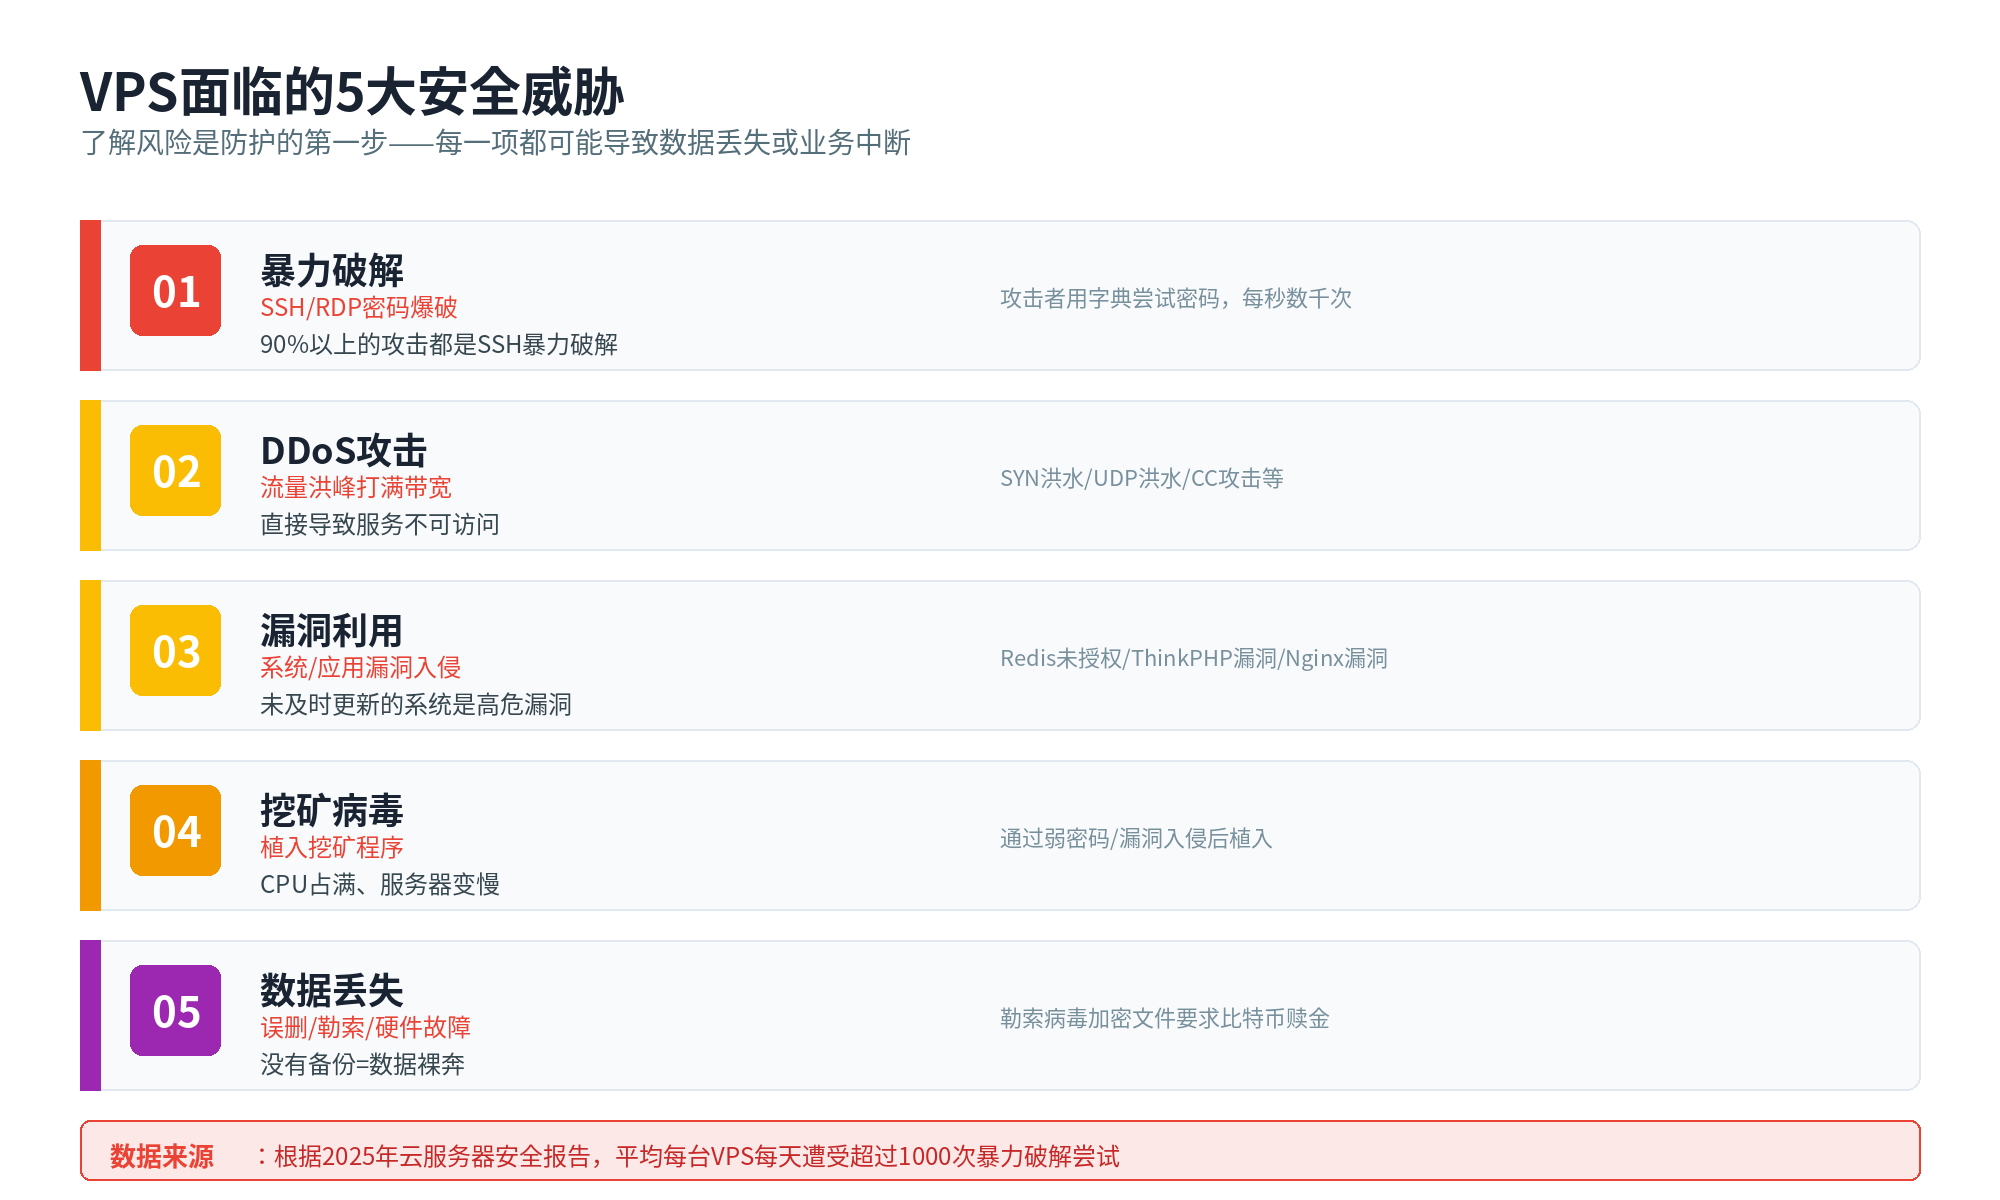Click the note Redis未授权/ThinkPHP漏洞/Nginx漏洞
This screenshot has height=1200, width=2000.
(1194, 658)
